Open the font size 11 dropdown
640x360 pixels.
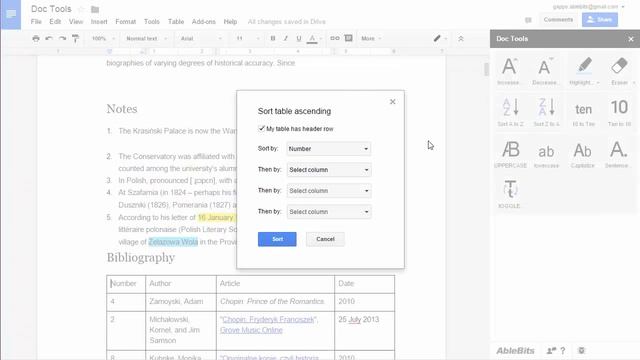(x=247, y=38)
